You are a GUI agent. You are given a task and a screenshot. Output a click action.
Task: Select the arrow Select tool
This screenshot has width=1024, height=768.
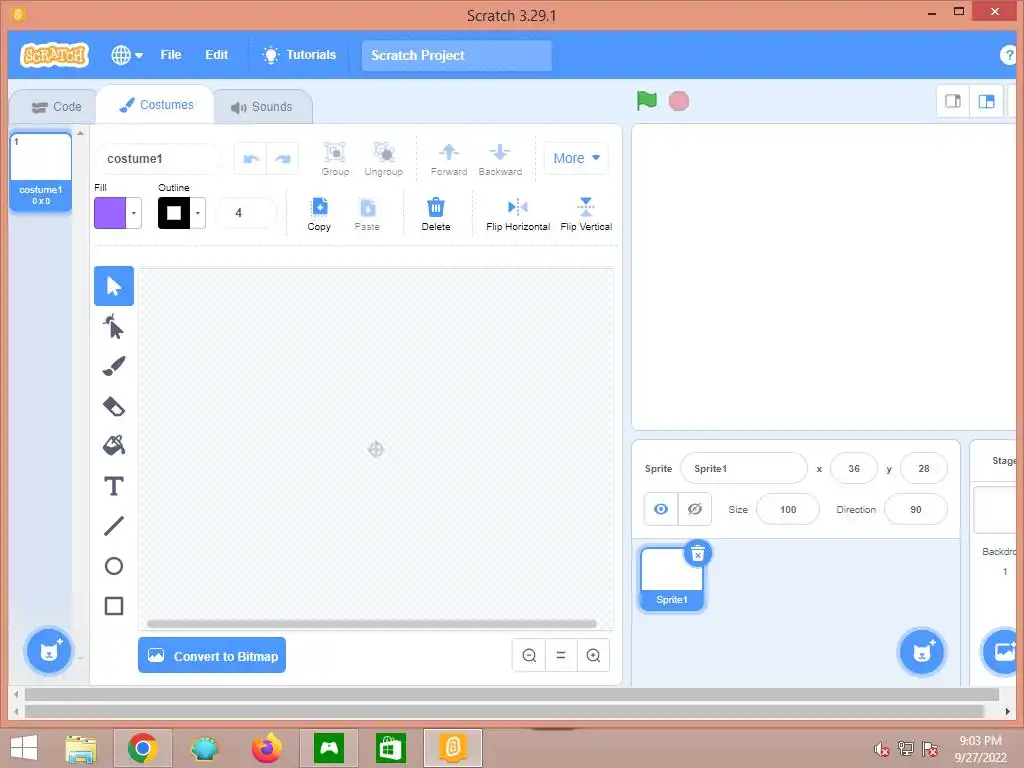(x=114, y=286)
